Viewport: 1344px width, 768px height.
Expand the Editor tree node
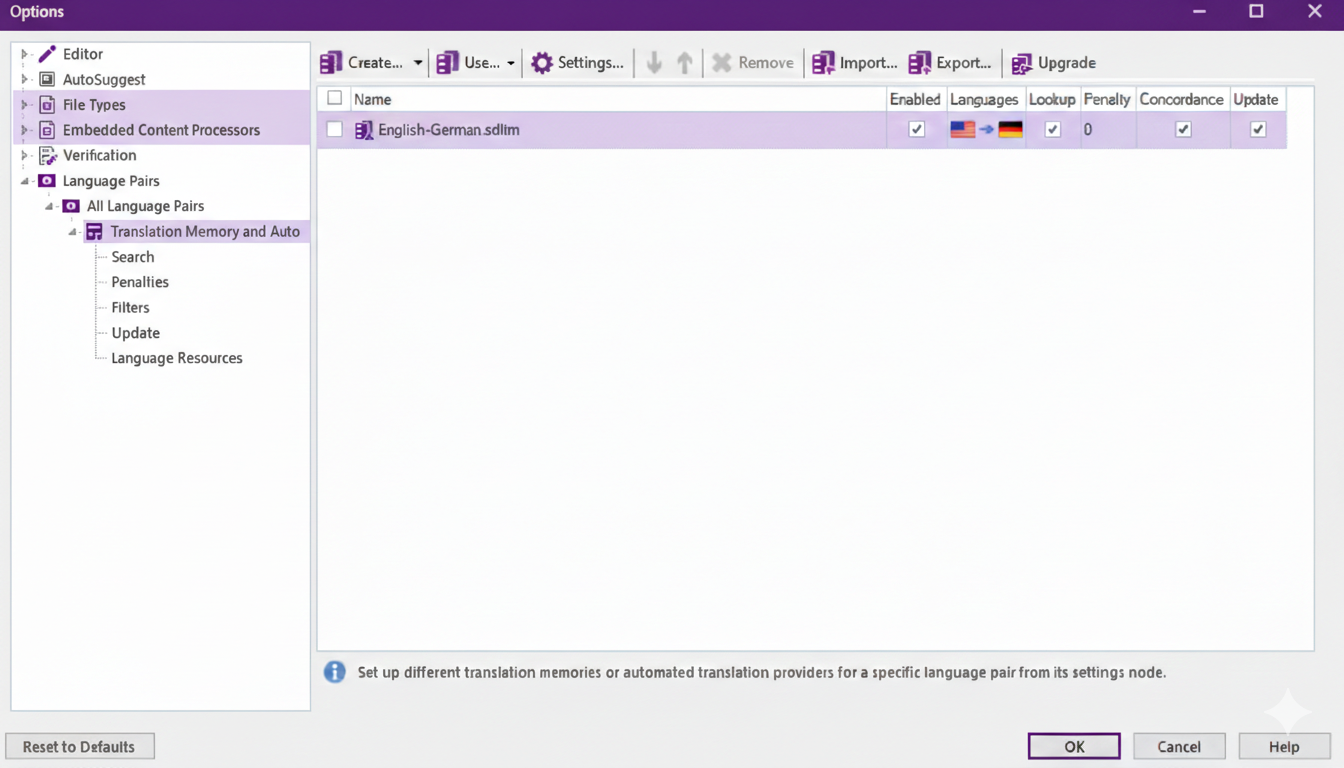(25, 54)
